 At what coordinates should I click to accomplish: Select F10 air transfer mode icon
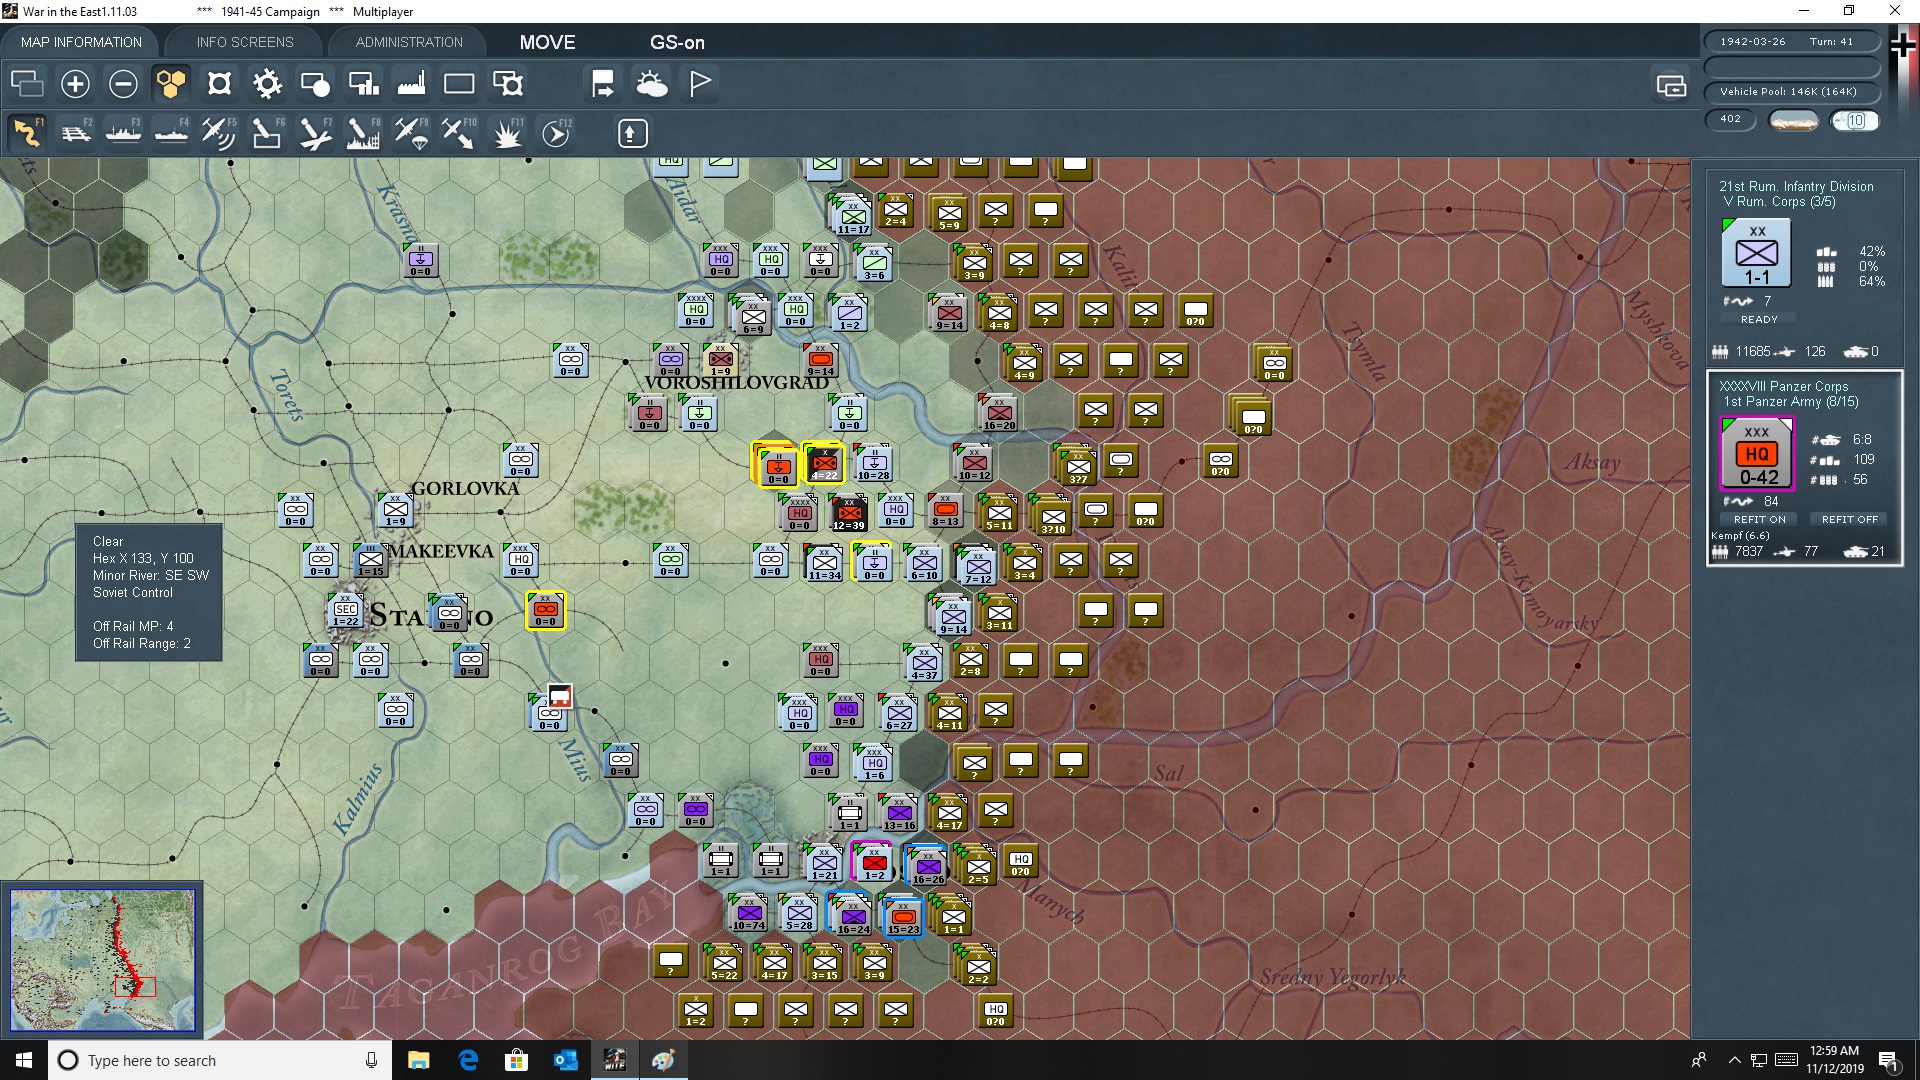(x=459, y=133)
